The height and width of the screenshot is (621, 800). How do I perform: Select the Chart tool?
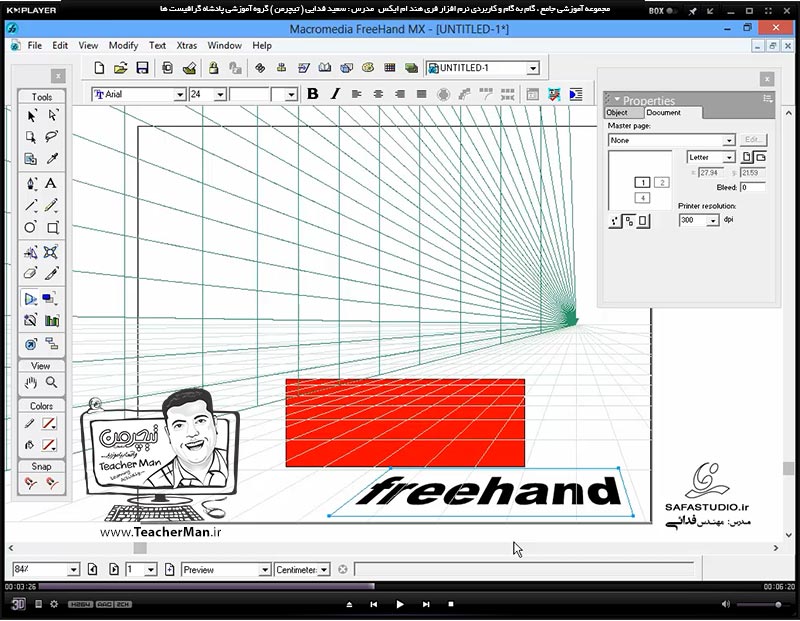[x=52, y=320]
